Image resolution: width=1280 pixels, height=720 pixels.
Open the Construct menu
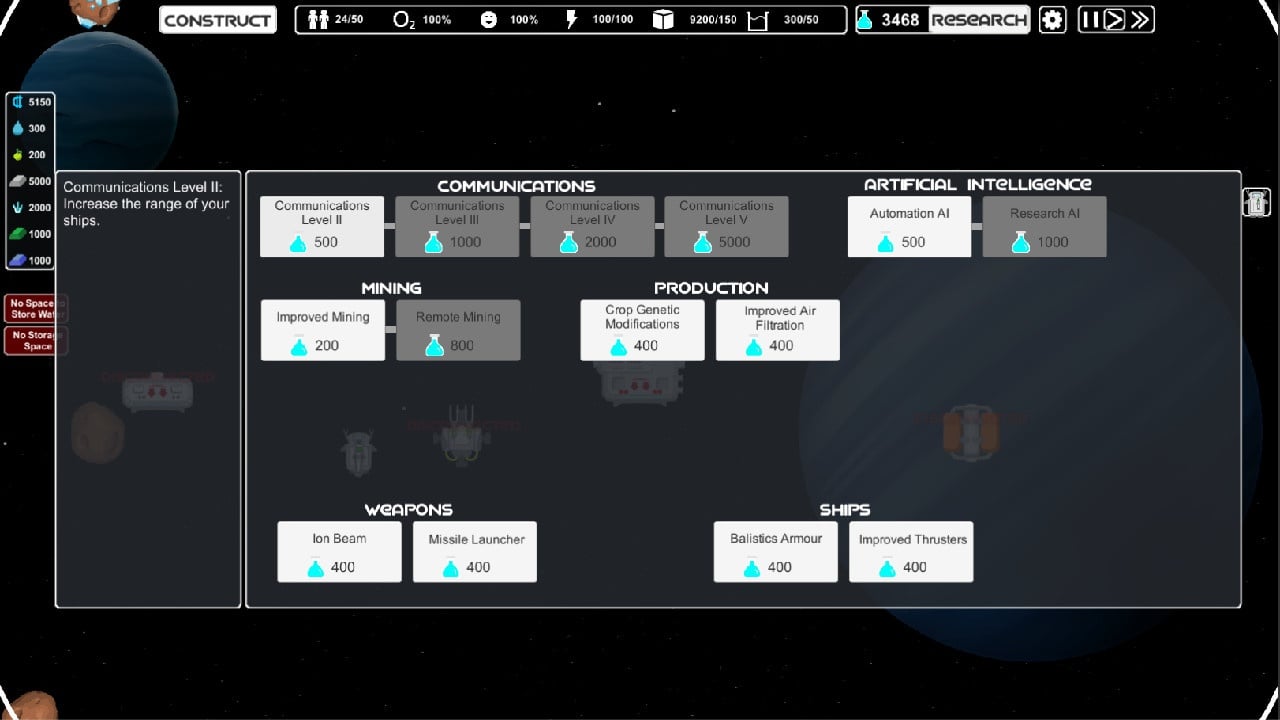tap(218, 20)
